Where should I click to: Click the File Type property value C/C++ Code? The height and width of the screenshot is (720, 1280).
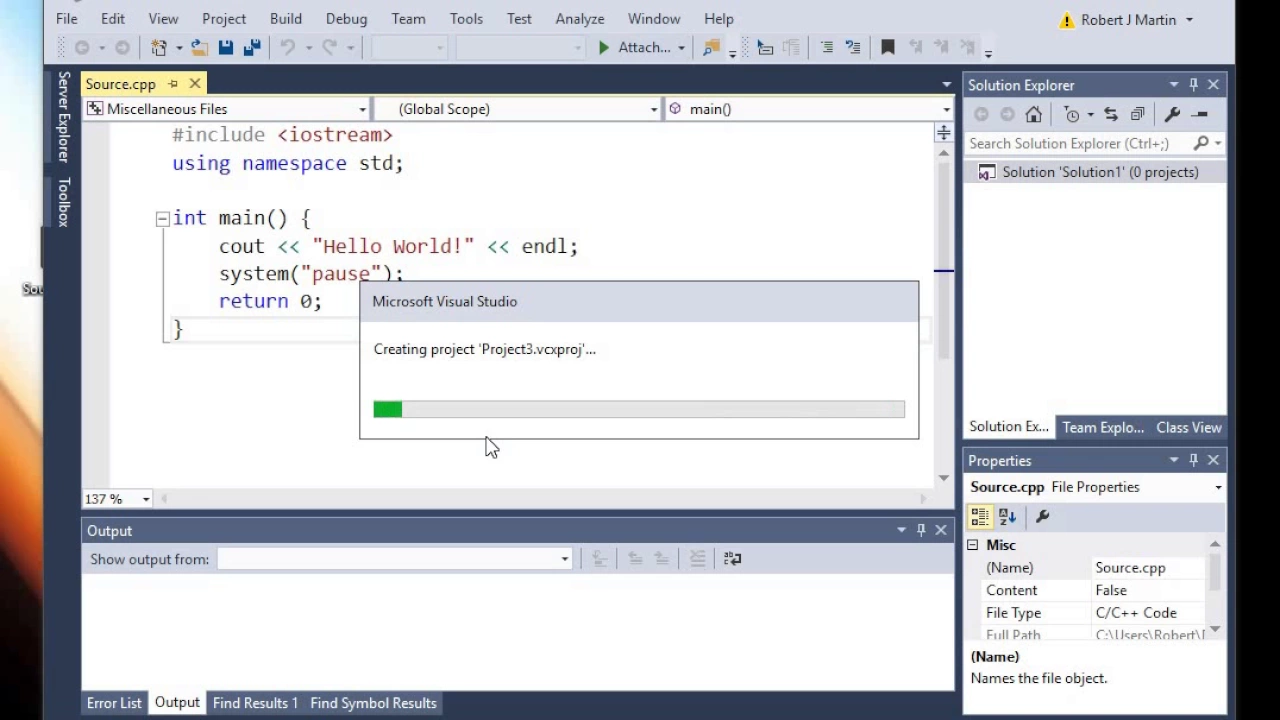pos(1136,613)
